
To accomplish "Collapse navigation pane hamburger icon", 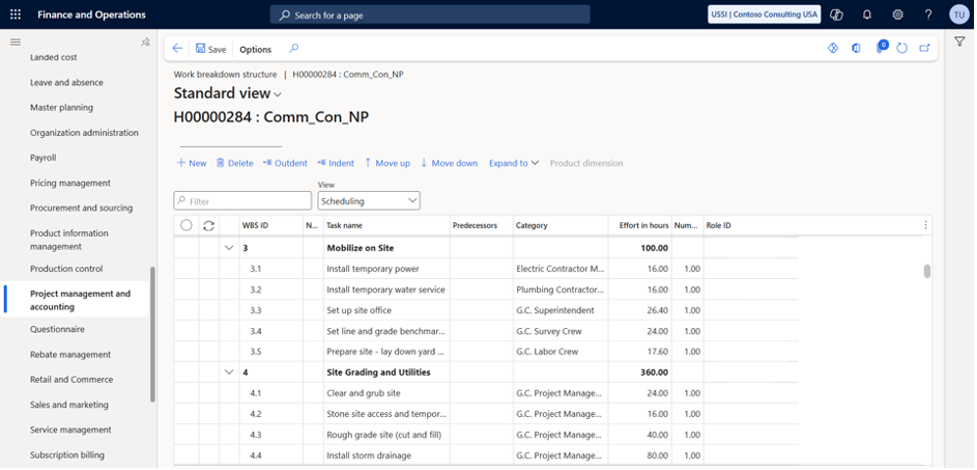I will coord(16,42).
